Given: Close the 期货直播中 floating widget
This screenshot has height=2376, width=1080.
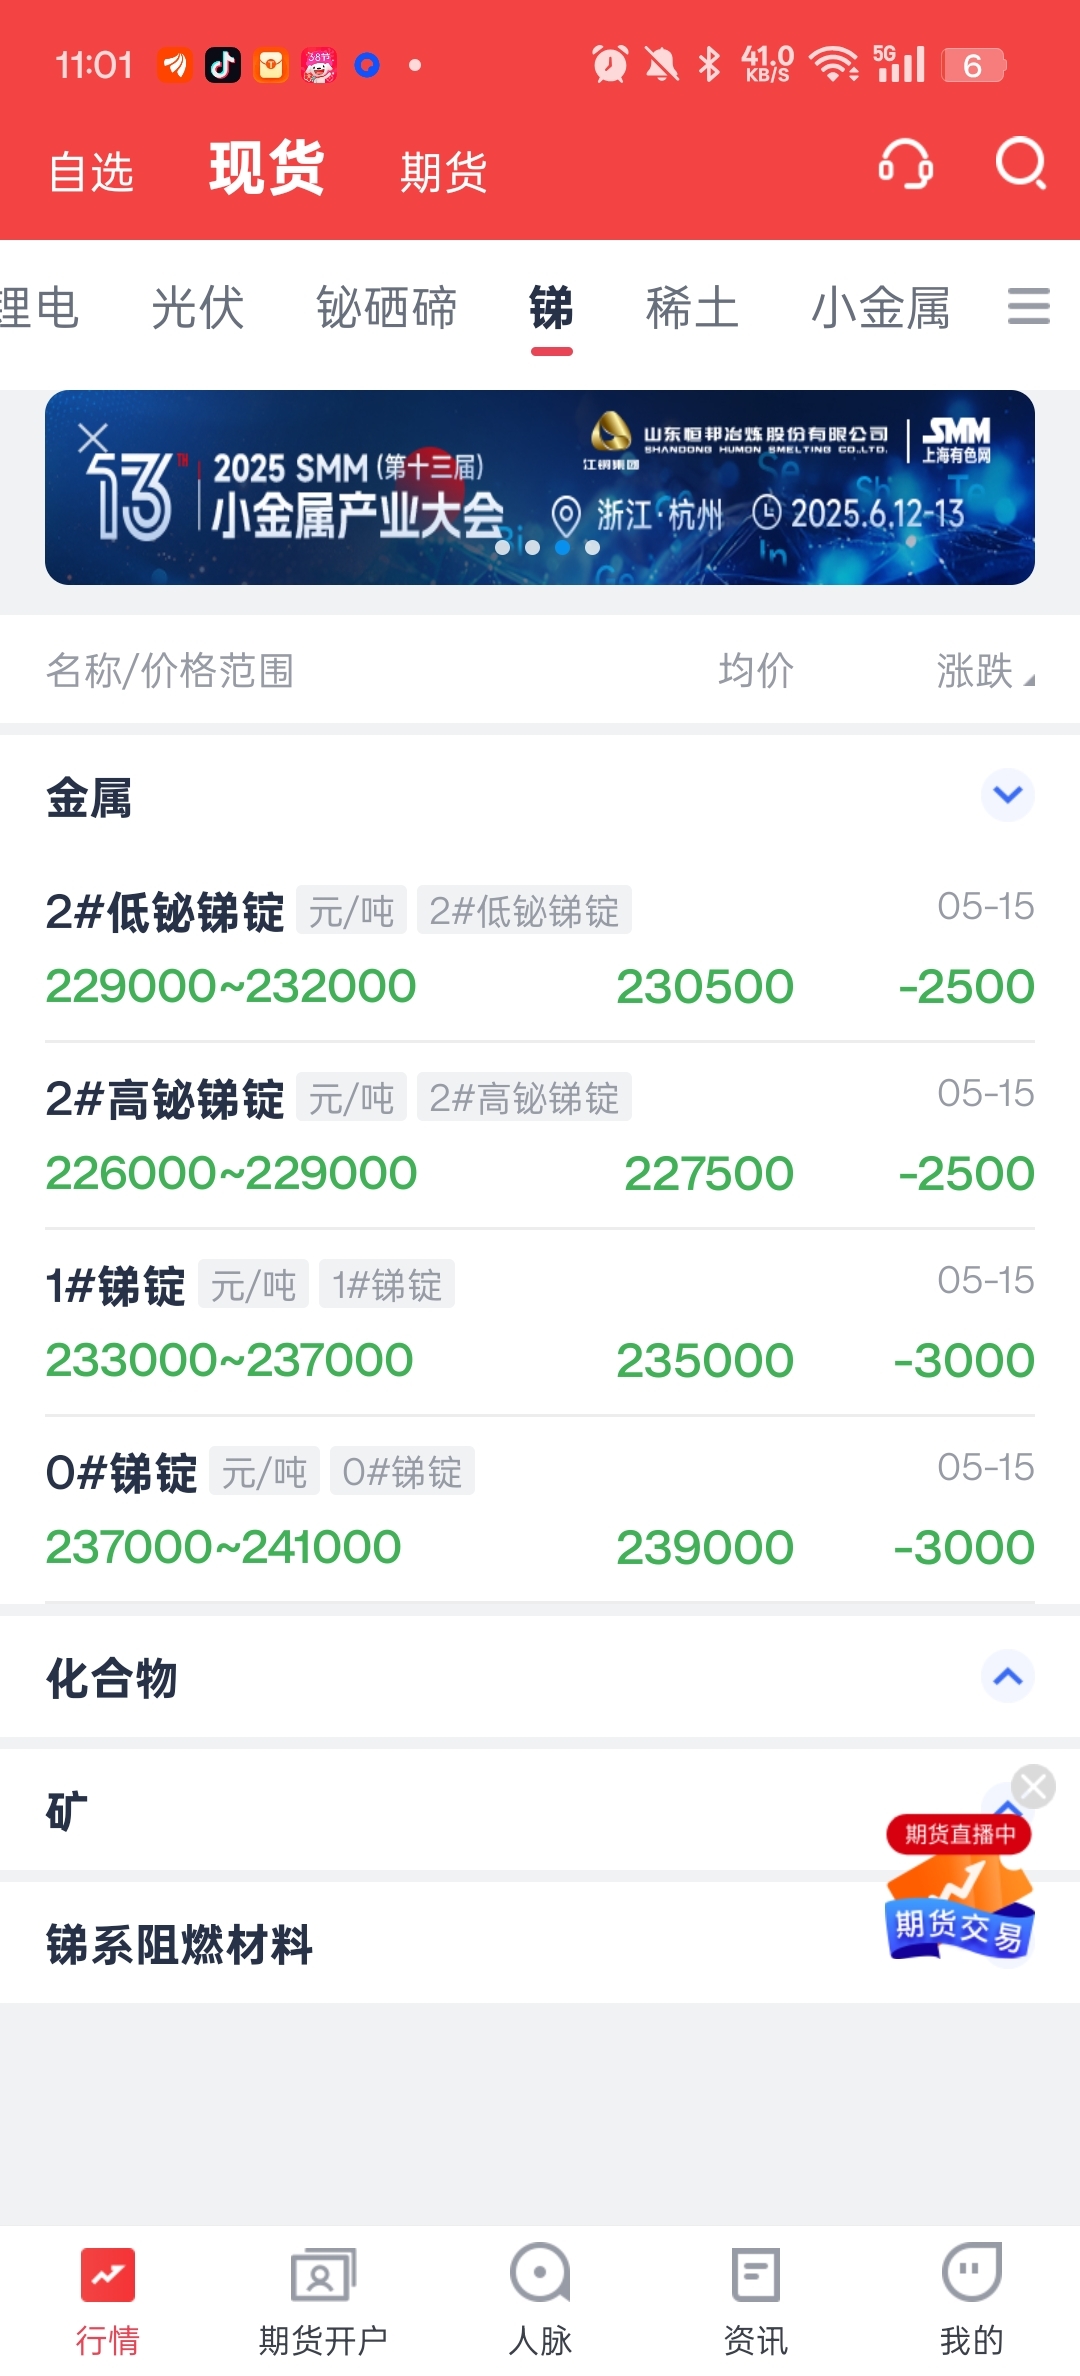Looking at the screenshot, I should [1033, 1786].
